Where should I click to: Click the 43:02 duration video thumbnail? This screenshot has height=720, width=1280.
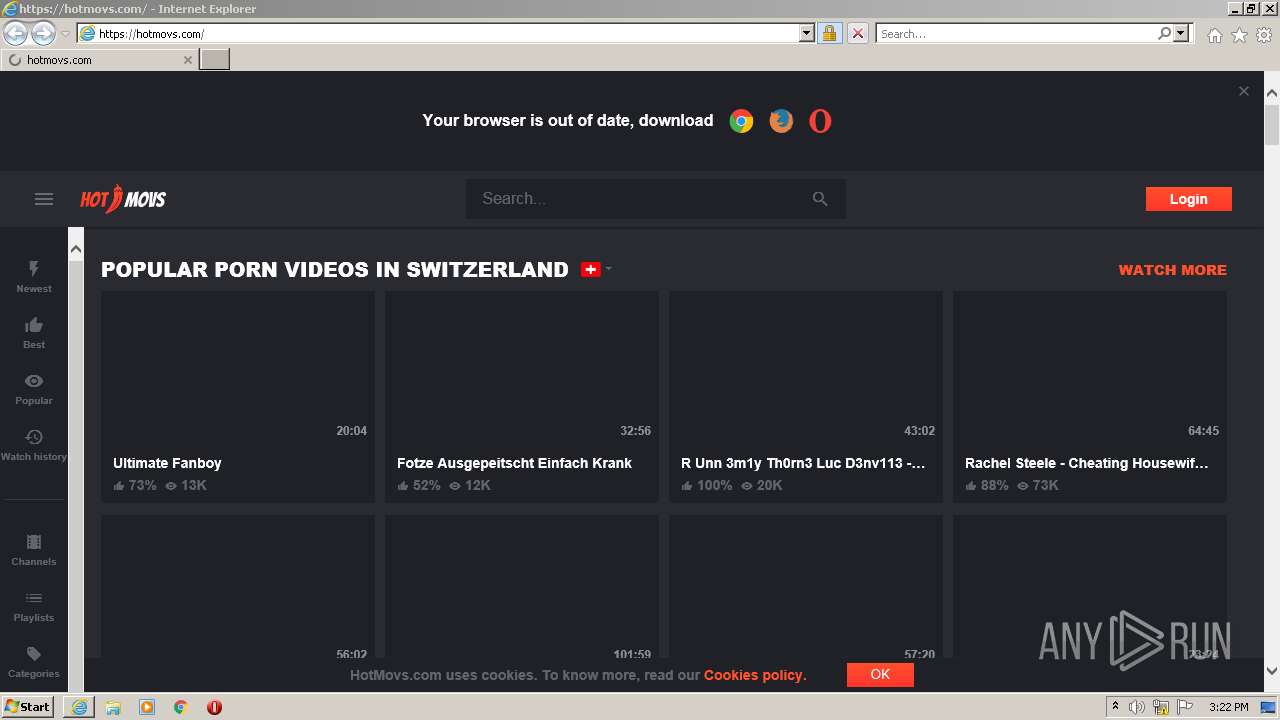pos(806,367)
